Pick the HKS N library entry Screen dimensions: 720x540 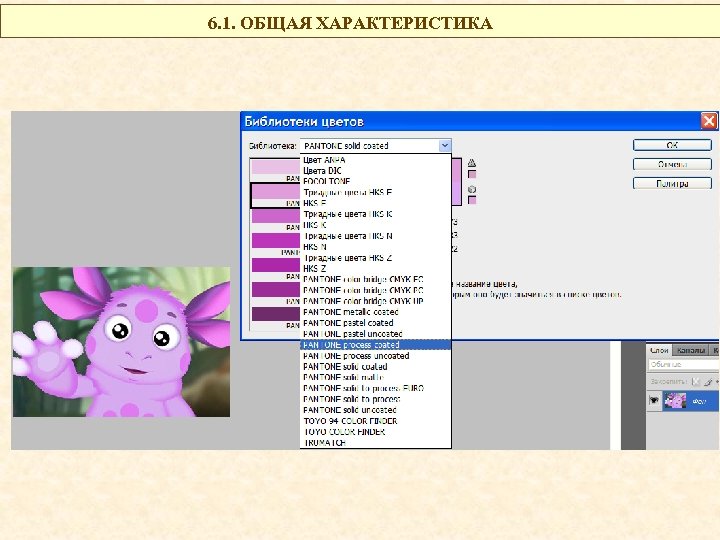[376, 247]
